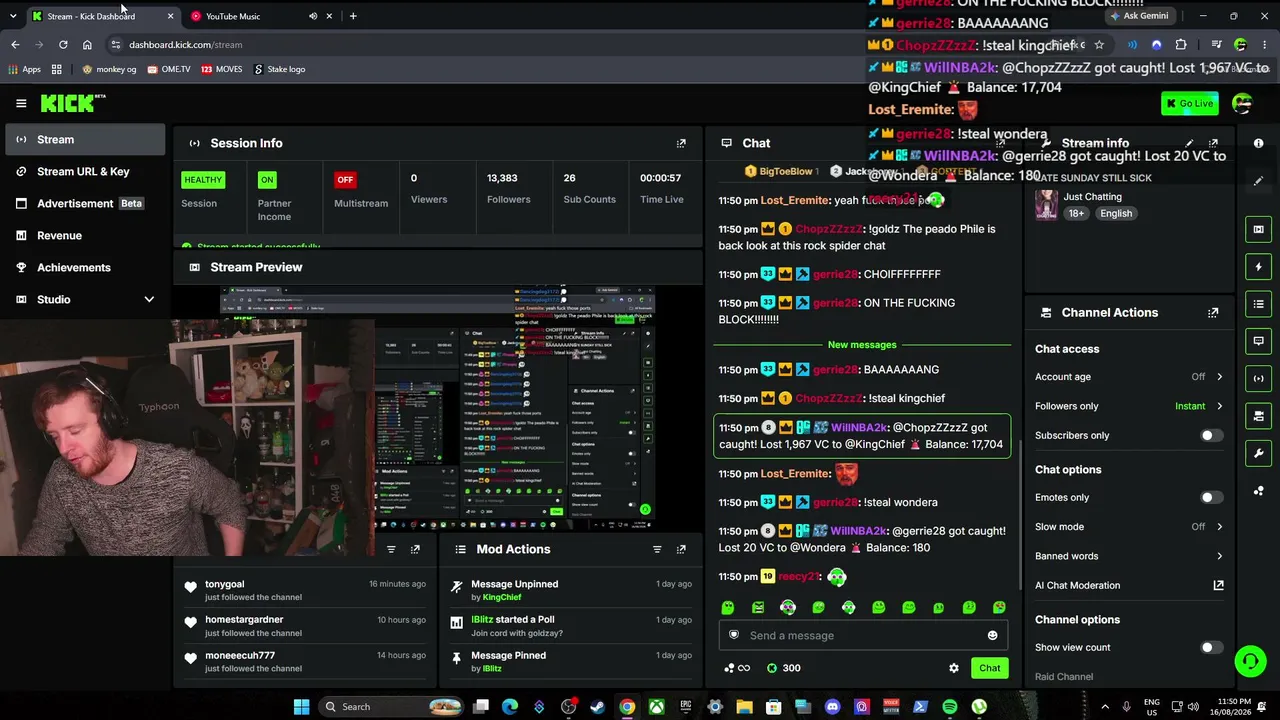This screenshot has height=720, width=1280.
Task: Click the info icon in right sidebar
Action: pyautogui.click(x=1259, y=143)
